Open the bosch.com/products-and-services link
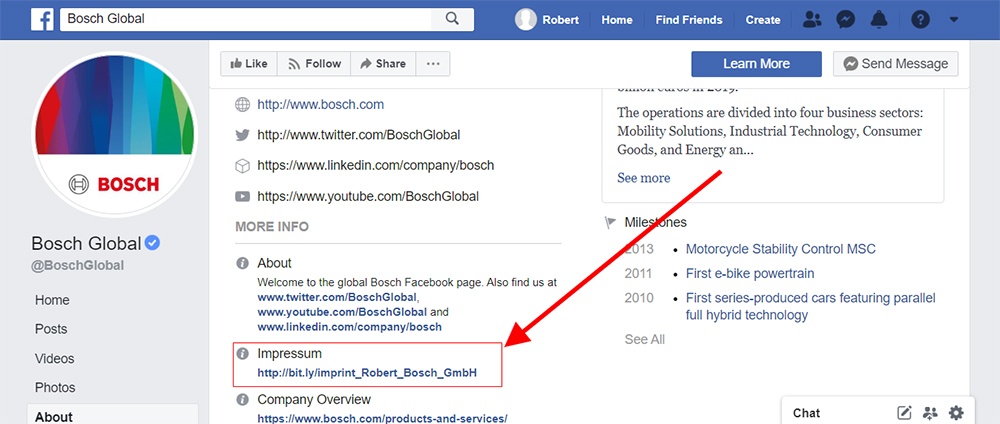 [x=383, y=419]
